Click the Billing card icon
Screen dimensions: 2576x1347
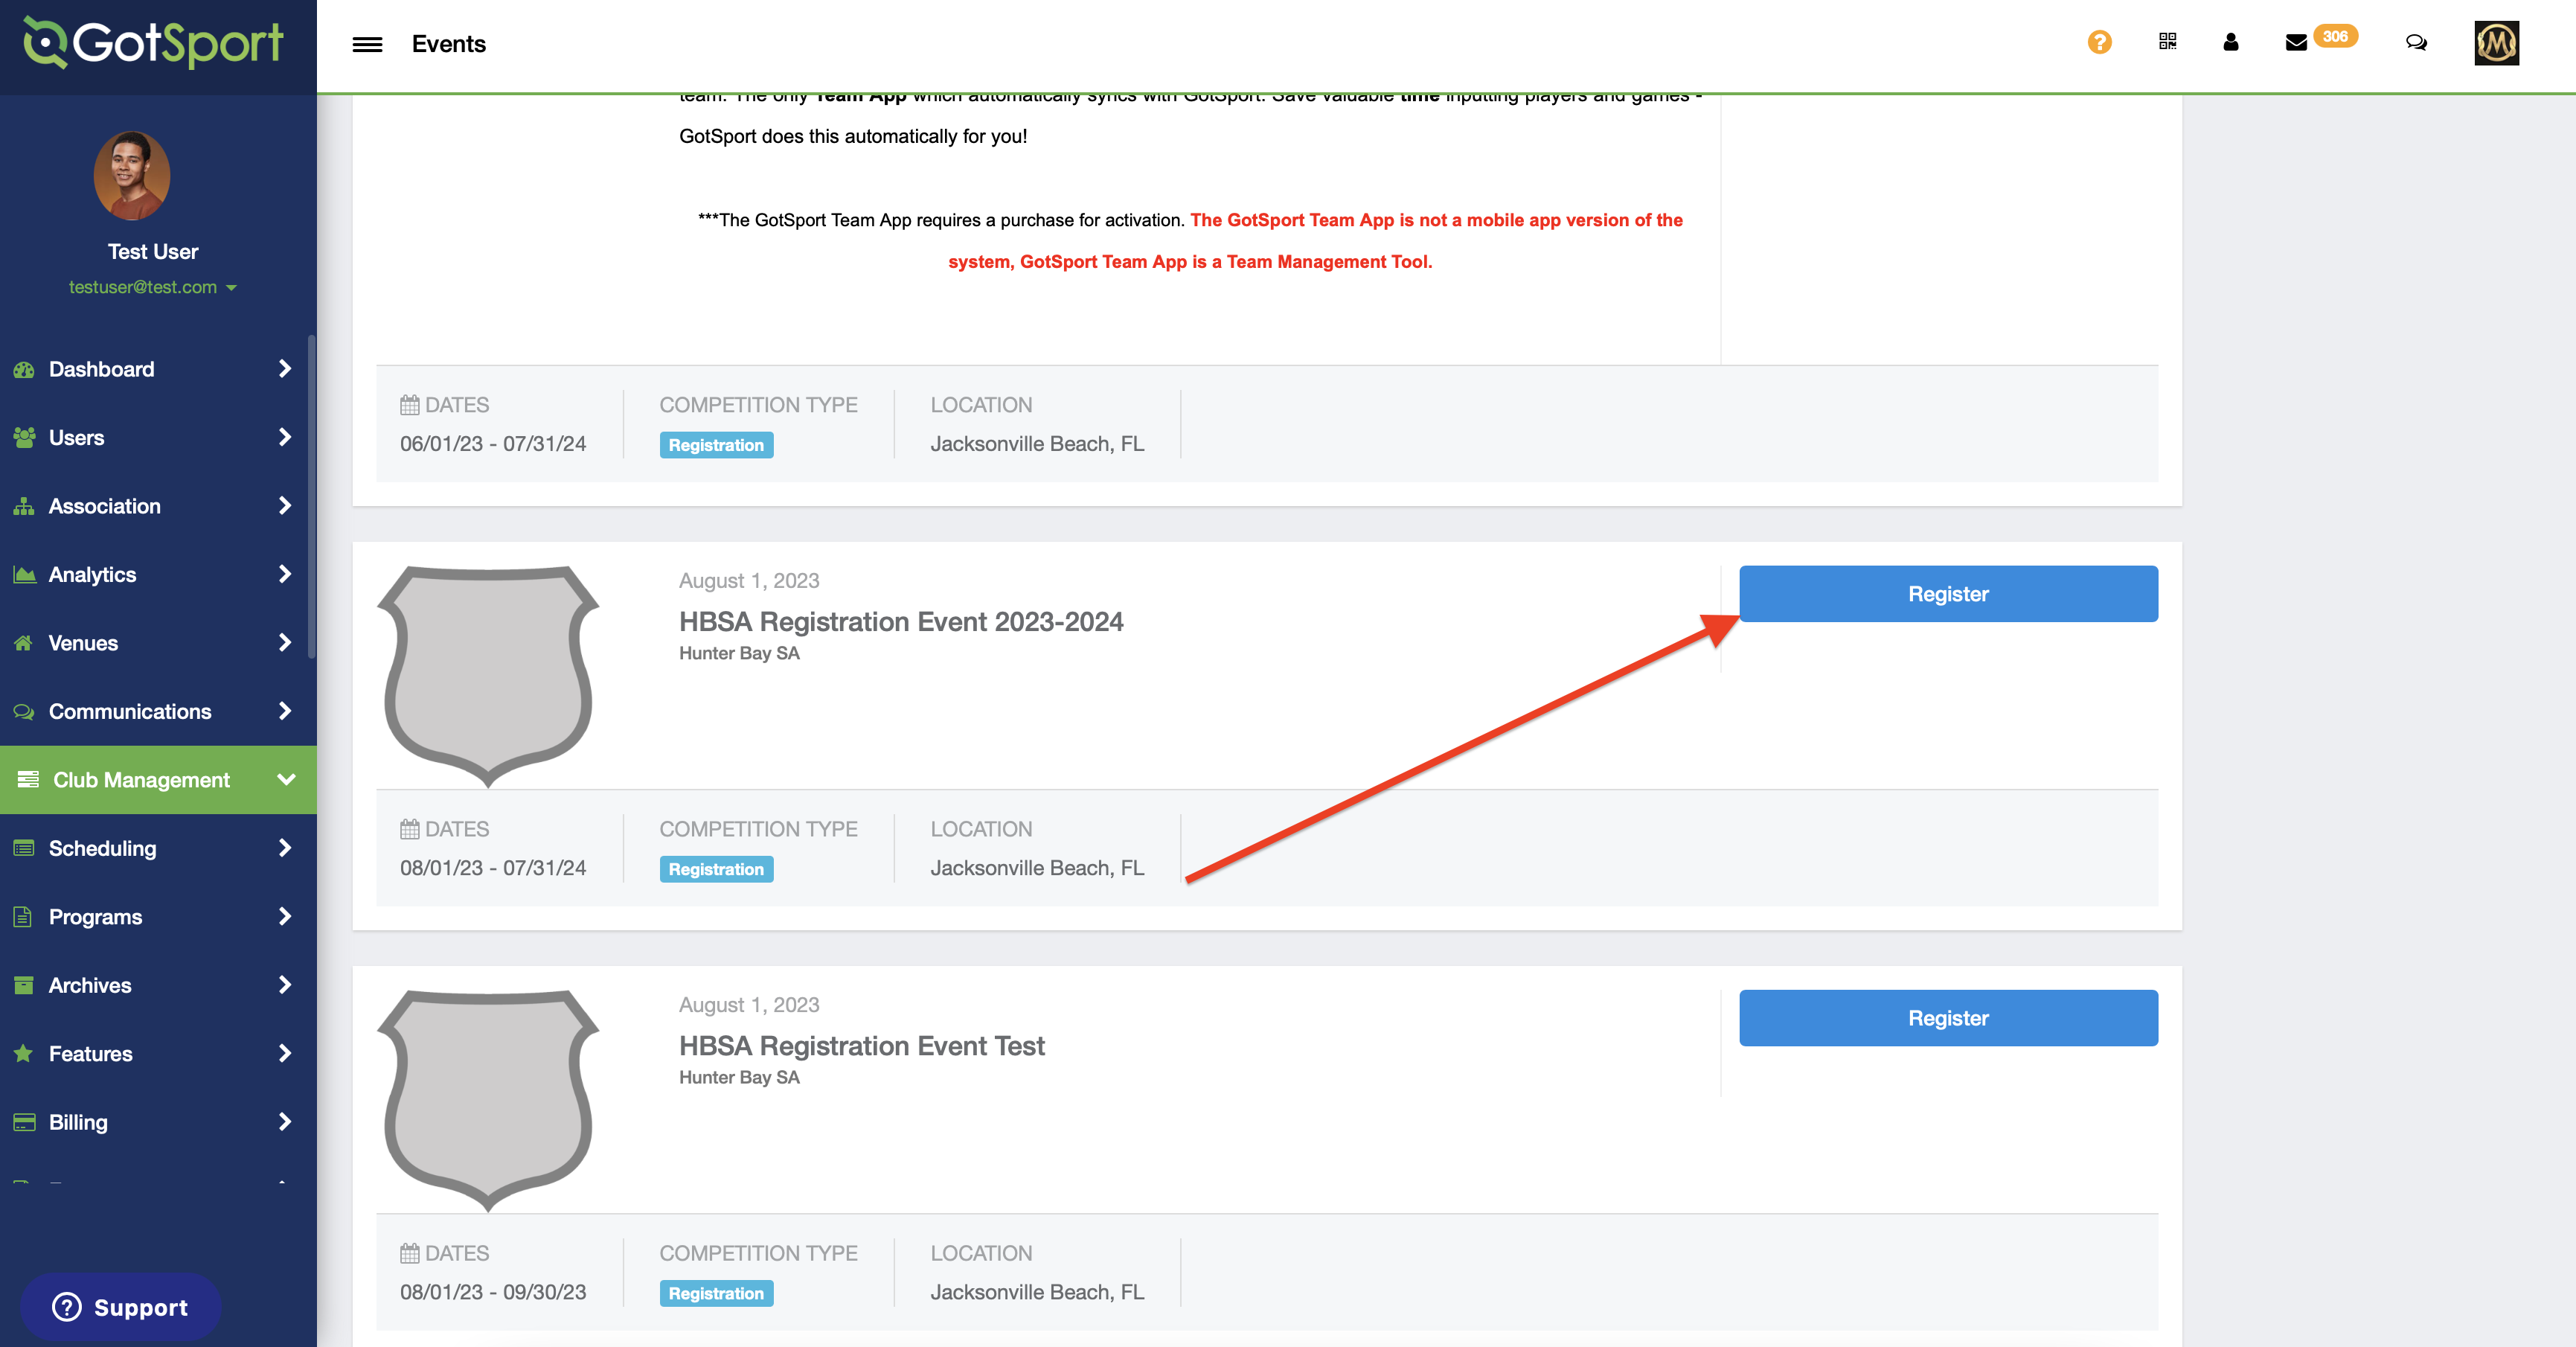point(24,1122)
